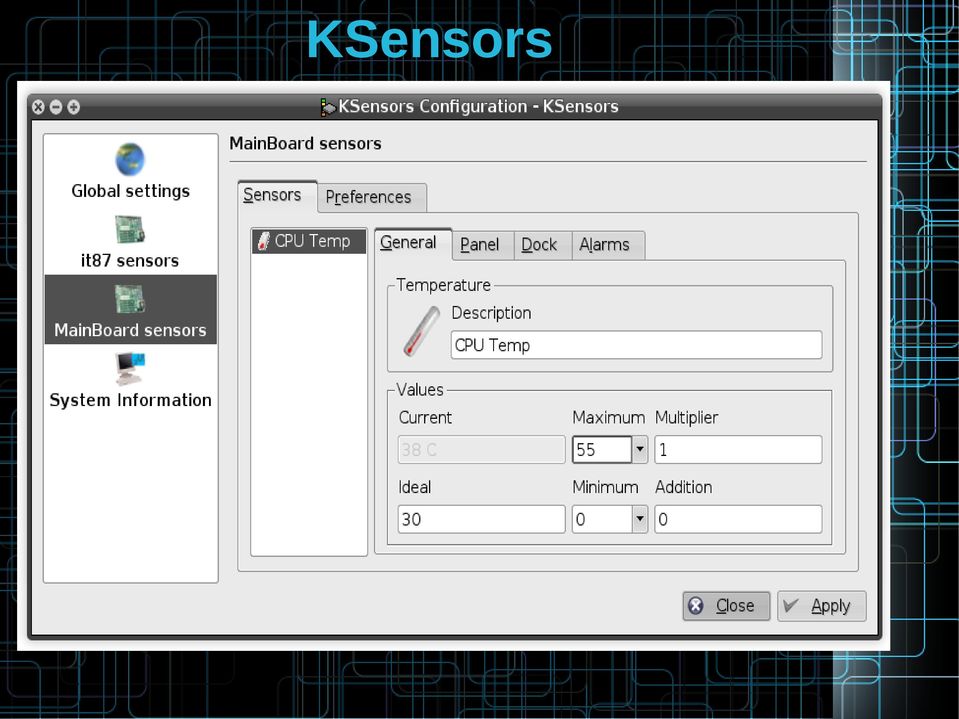The width and height of the screenshot is (959, 719).
Task: Click the Multiplier field showing 1
Action: click(x=738, y=449)
